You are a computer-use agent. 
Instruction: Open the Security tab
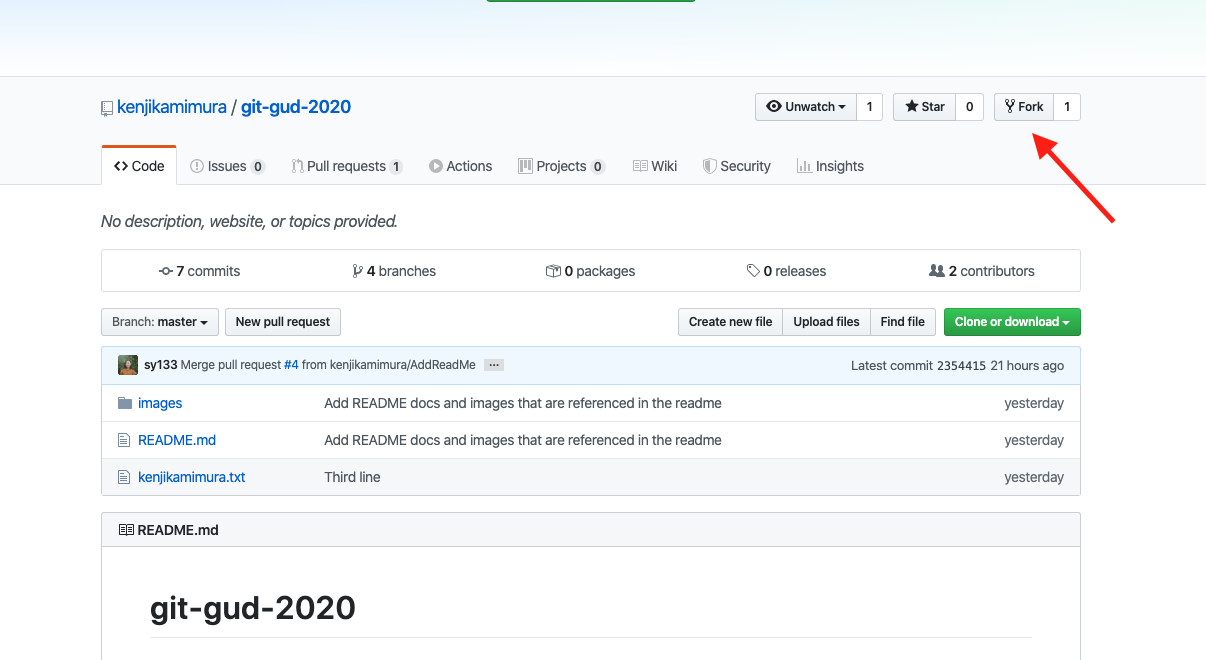tap(737, 166)
